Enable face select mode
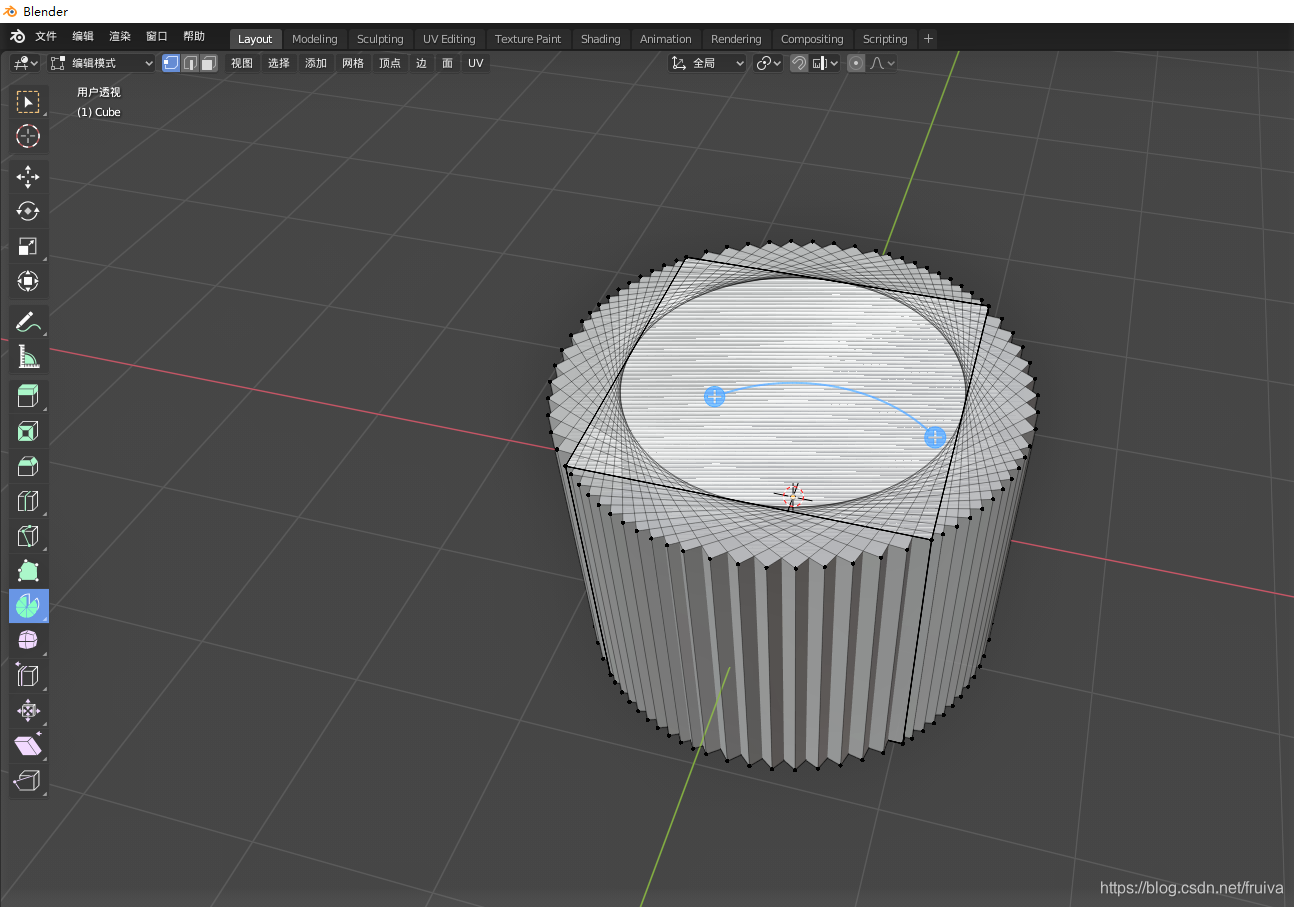 pyautogui.click(x=208, y=63)
